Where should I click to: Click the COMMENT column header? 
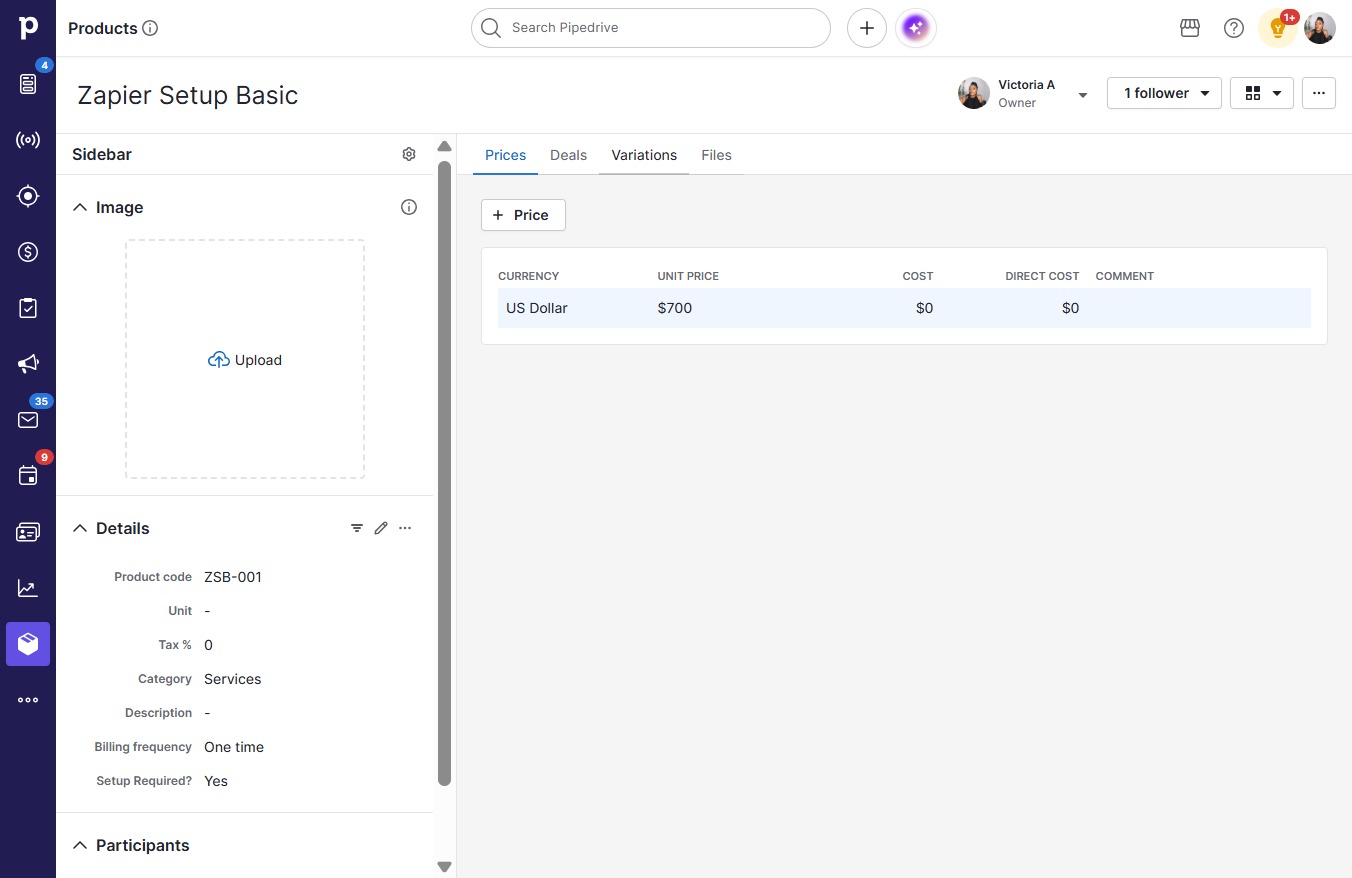coord(1125,276)
